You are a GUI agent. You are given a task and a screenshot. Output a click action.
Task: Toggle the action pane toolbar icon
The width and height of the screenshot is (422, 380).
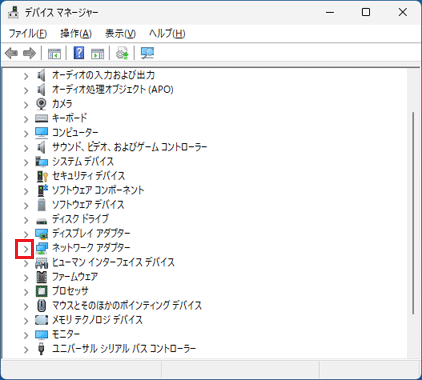pos(98,53)
